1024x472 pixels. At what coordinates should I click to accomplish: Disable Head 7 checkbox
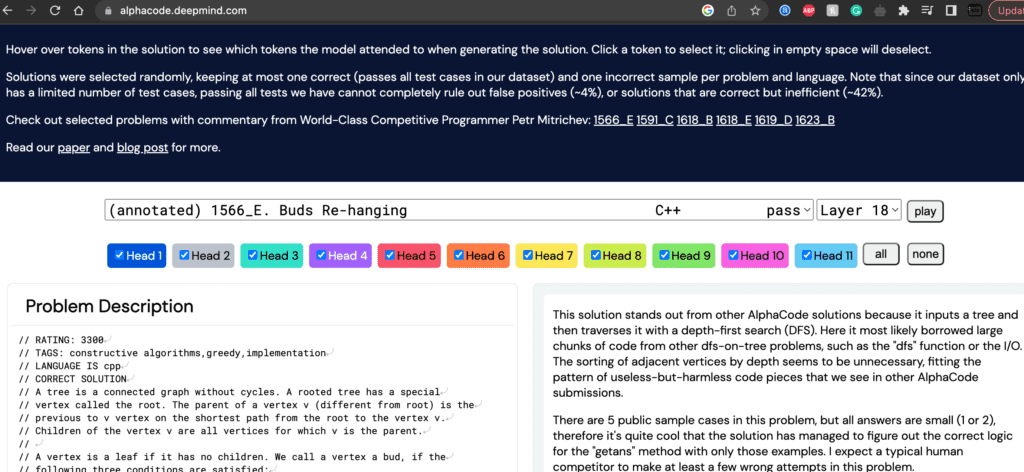528,255
